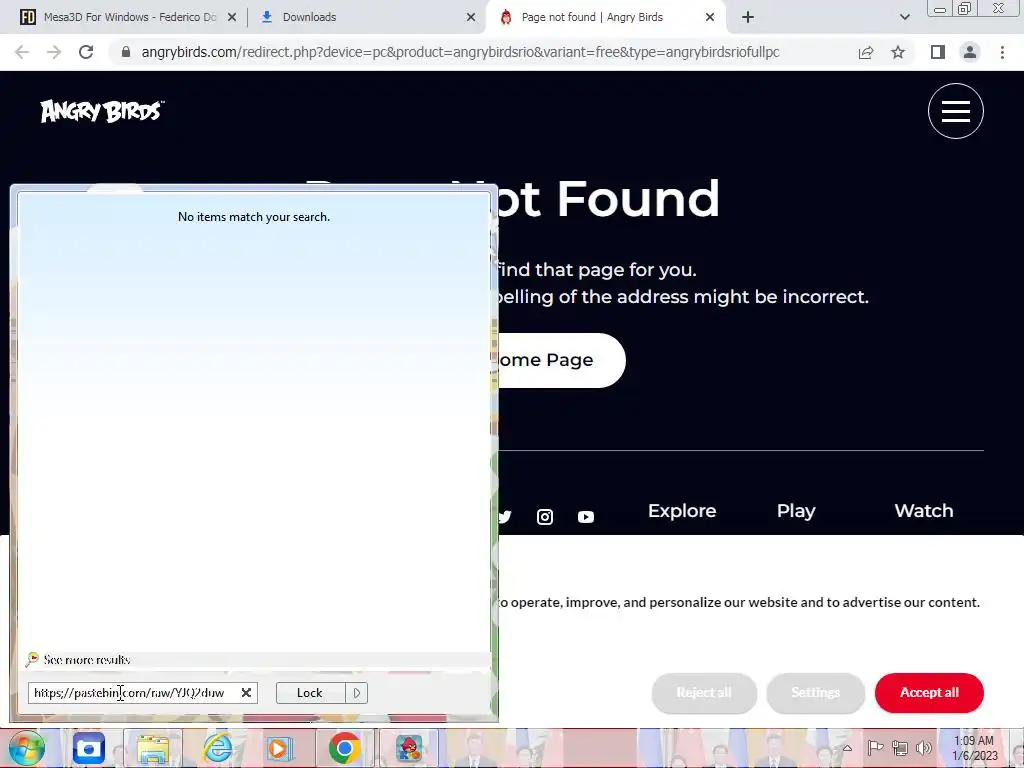View site info lock icon

pos(126,52)
